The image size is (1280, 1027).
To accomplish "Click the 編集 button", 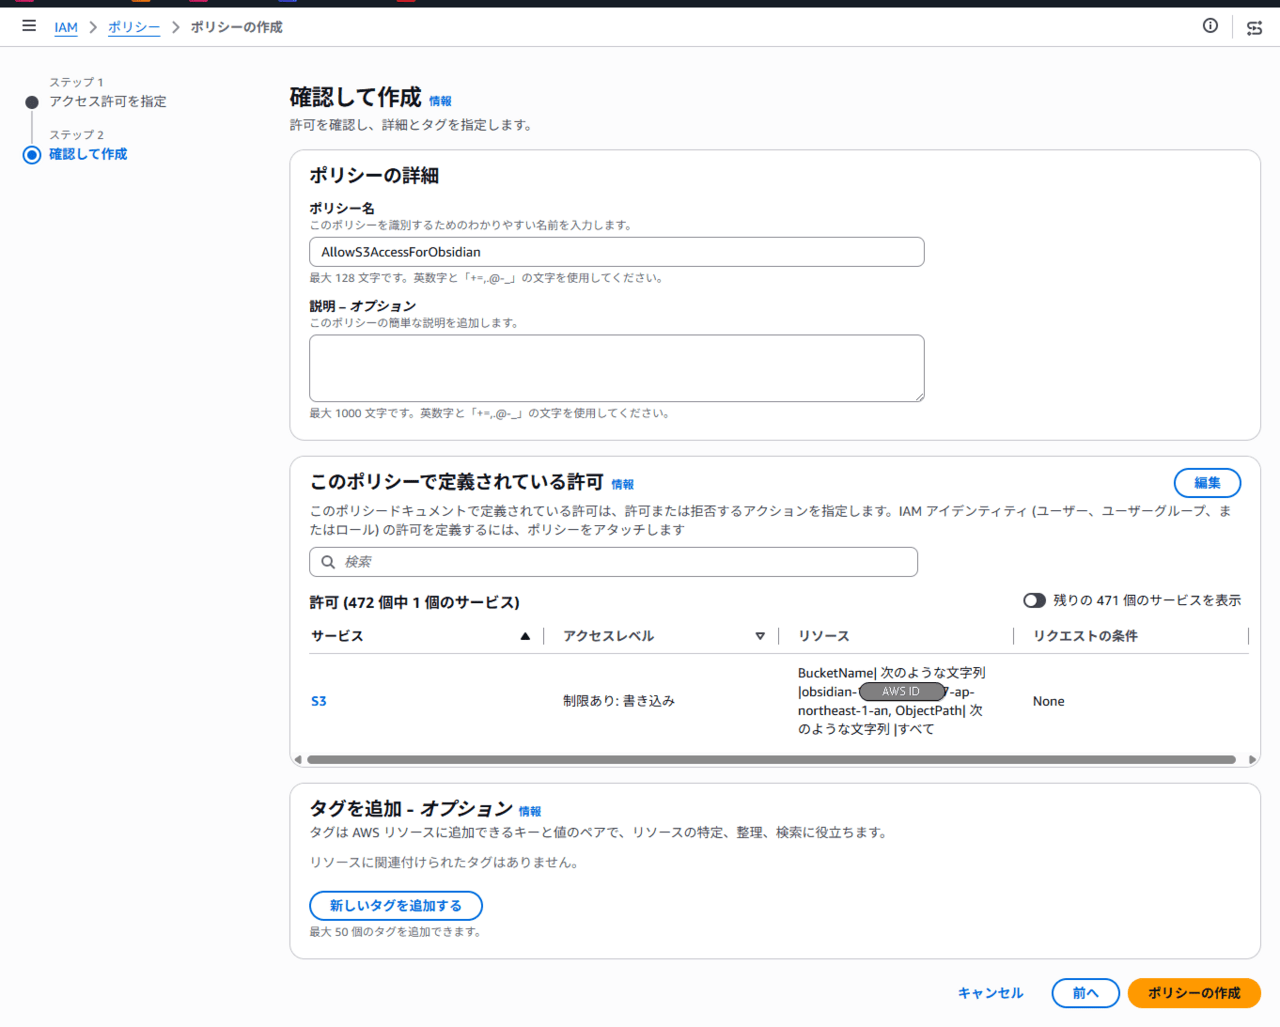I will pos(1207,483).
